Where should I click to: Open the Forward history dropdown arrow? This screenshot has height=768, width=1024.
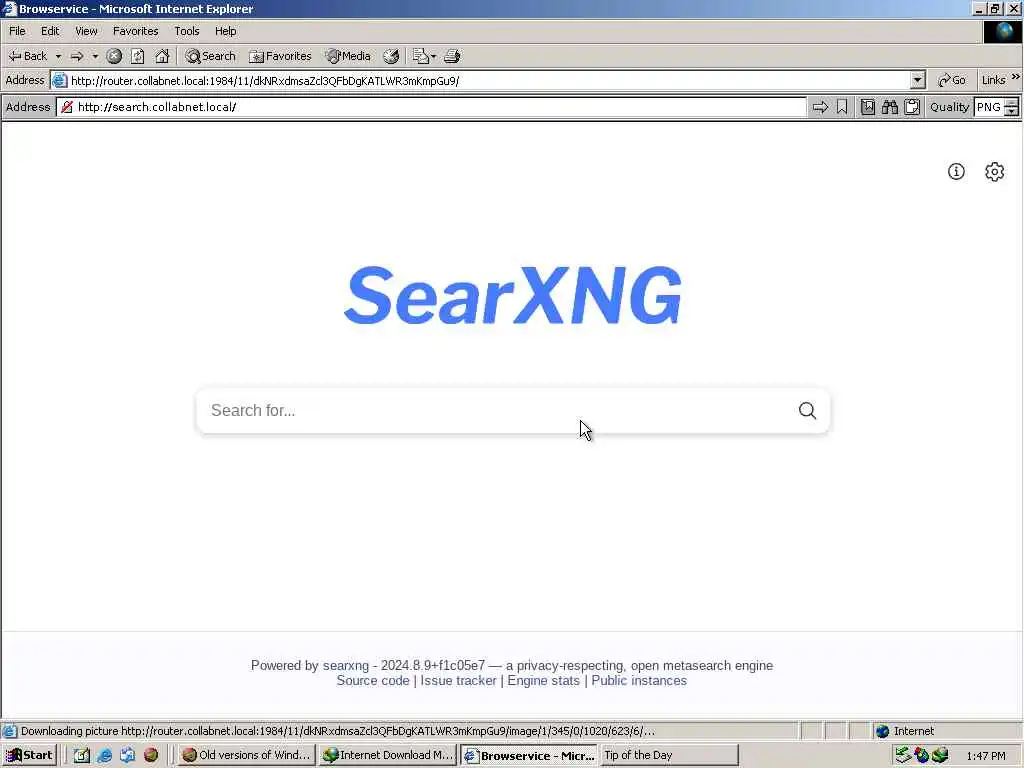95,56
